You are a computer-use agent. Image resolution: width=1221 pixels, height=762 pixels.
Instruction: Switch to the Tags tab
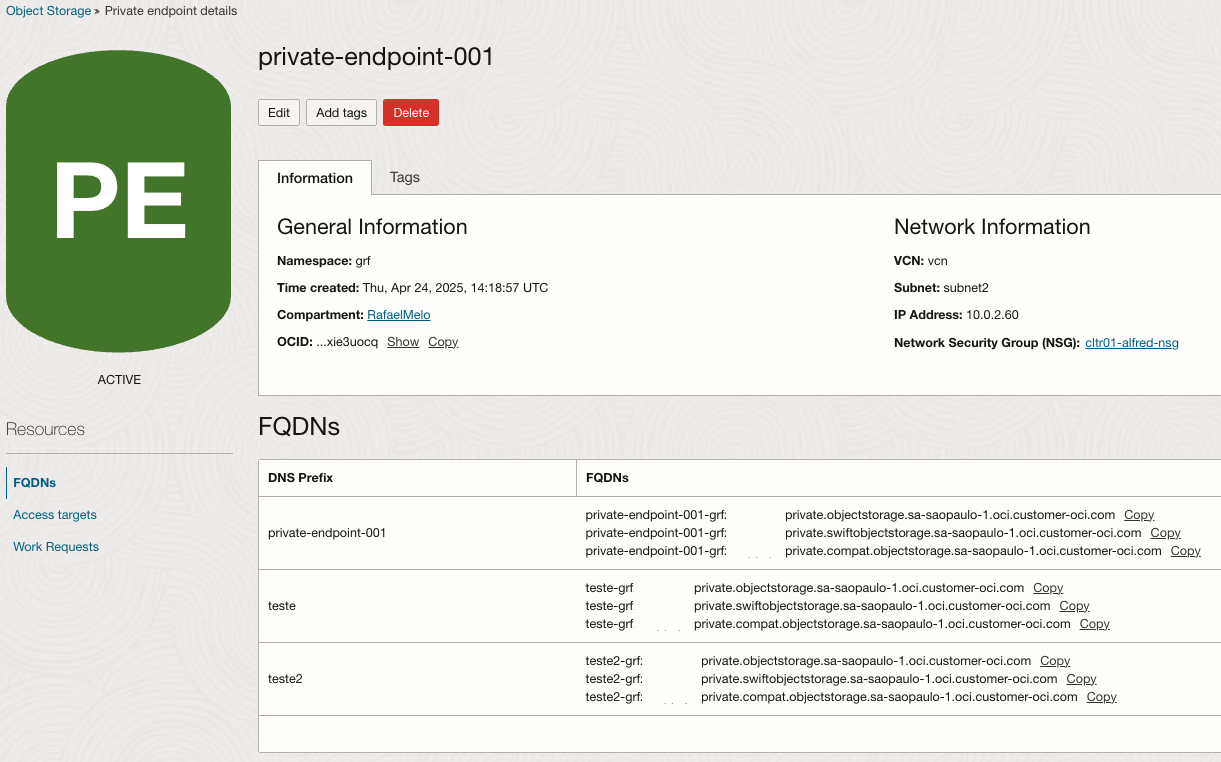[404, 177]
